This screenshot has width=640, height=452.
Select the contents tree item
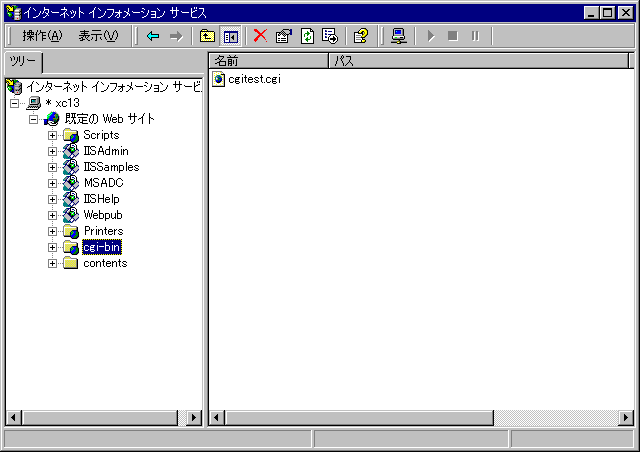tap(105, 263)
